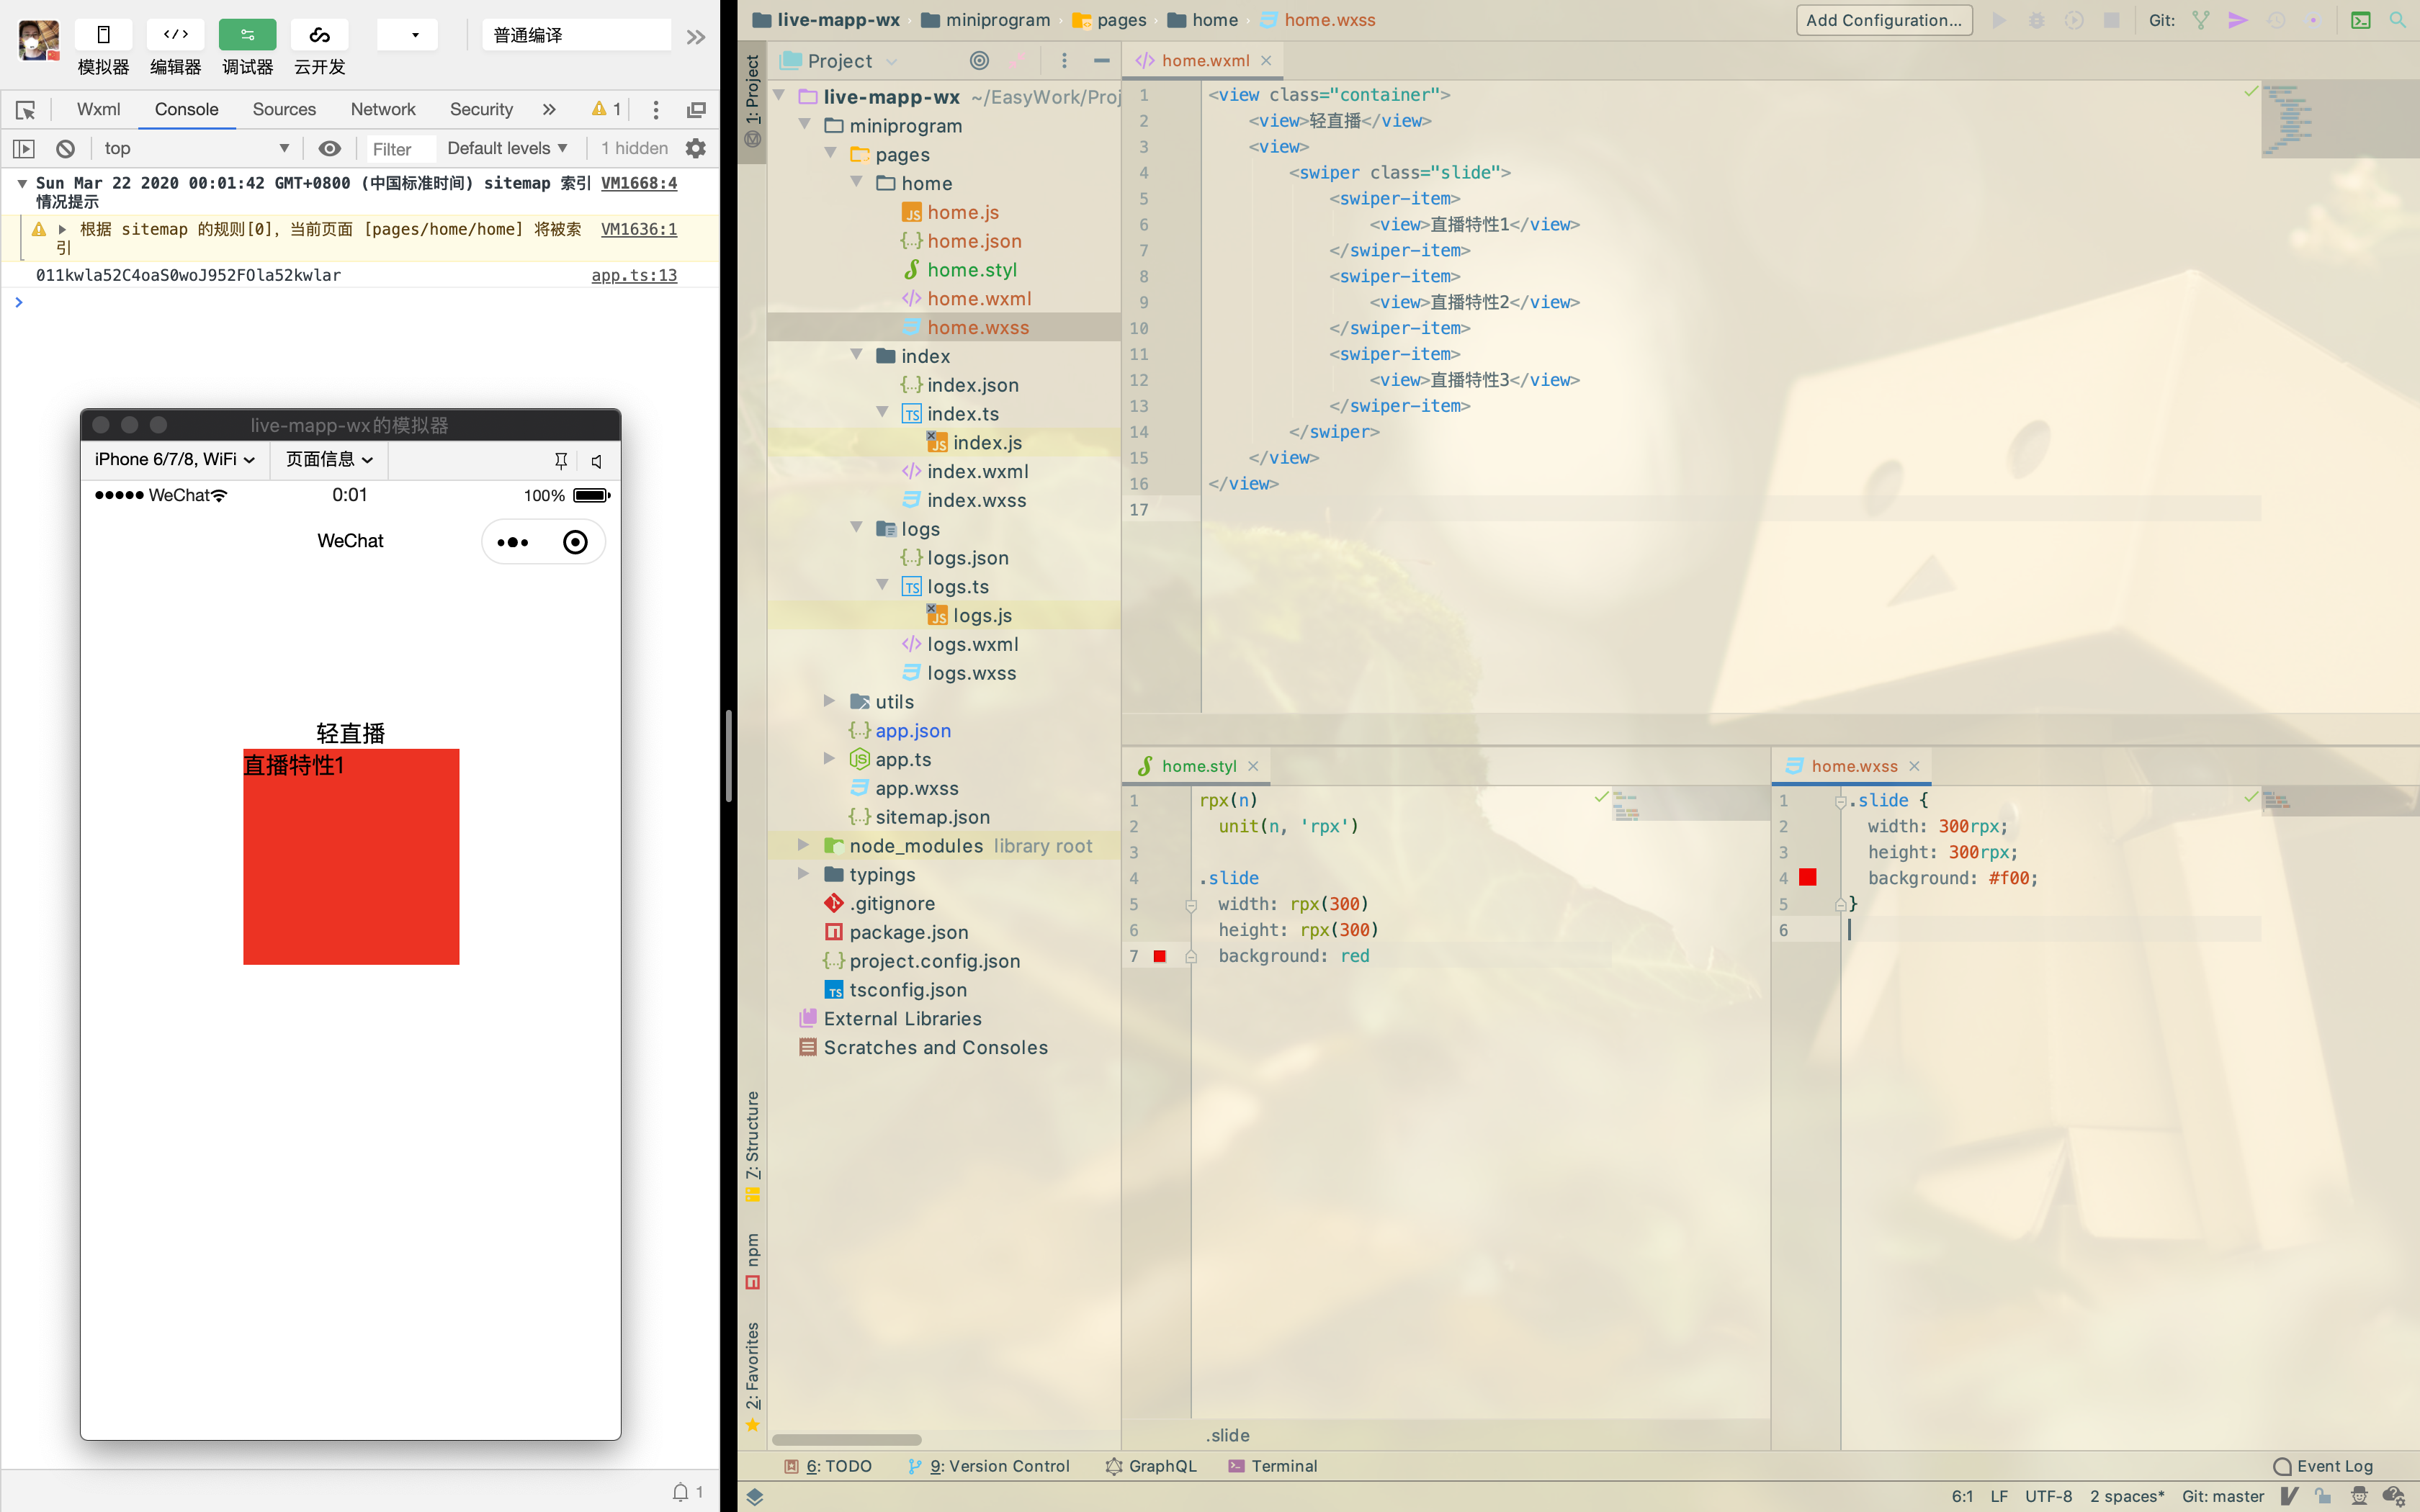
Task: Toggle the 模拟器 simulator panel button
Action: (103, 35)
